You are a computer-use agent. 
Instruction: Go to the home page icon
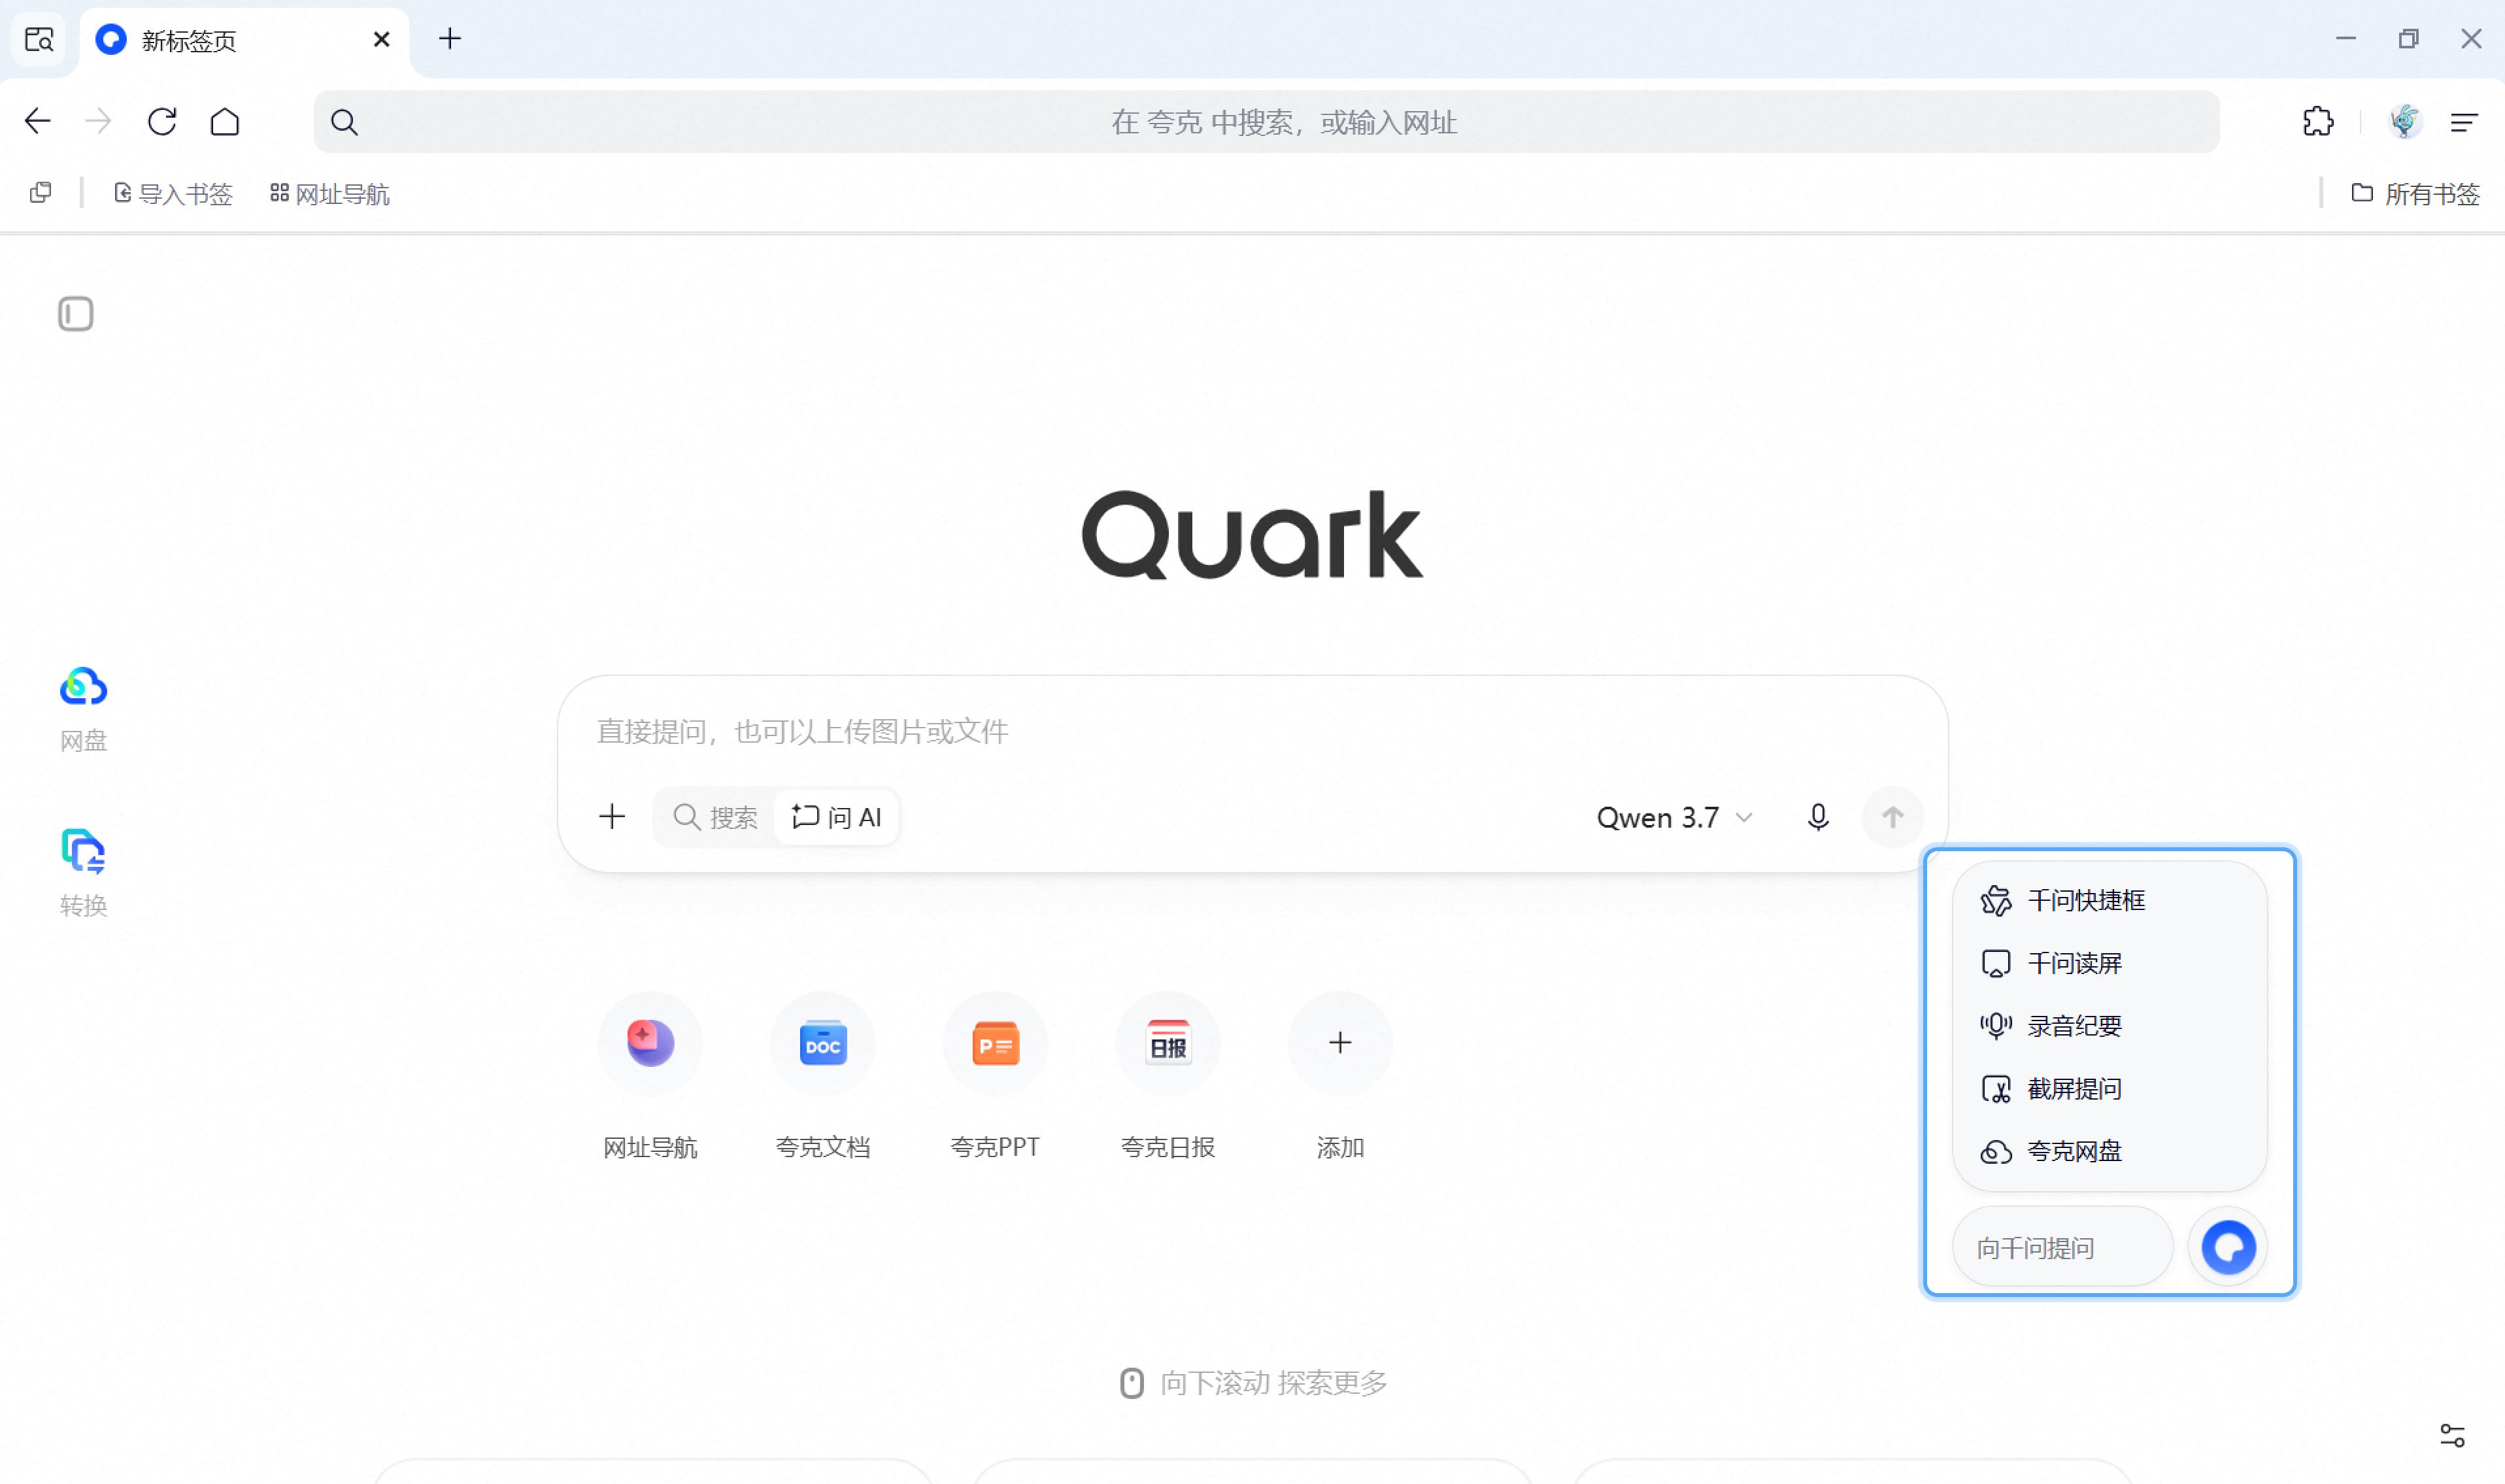pyautogui.click(x=225, y=122)
